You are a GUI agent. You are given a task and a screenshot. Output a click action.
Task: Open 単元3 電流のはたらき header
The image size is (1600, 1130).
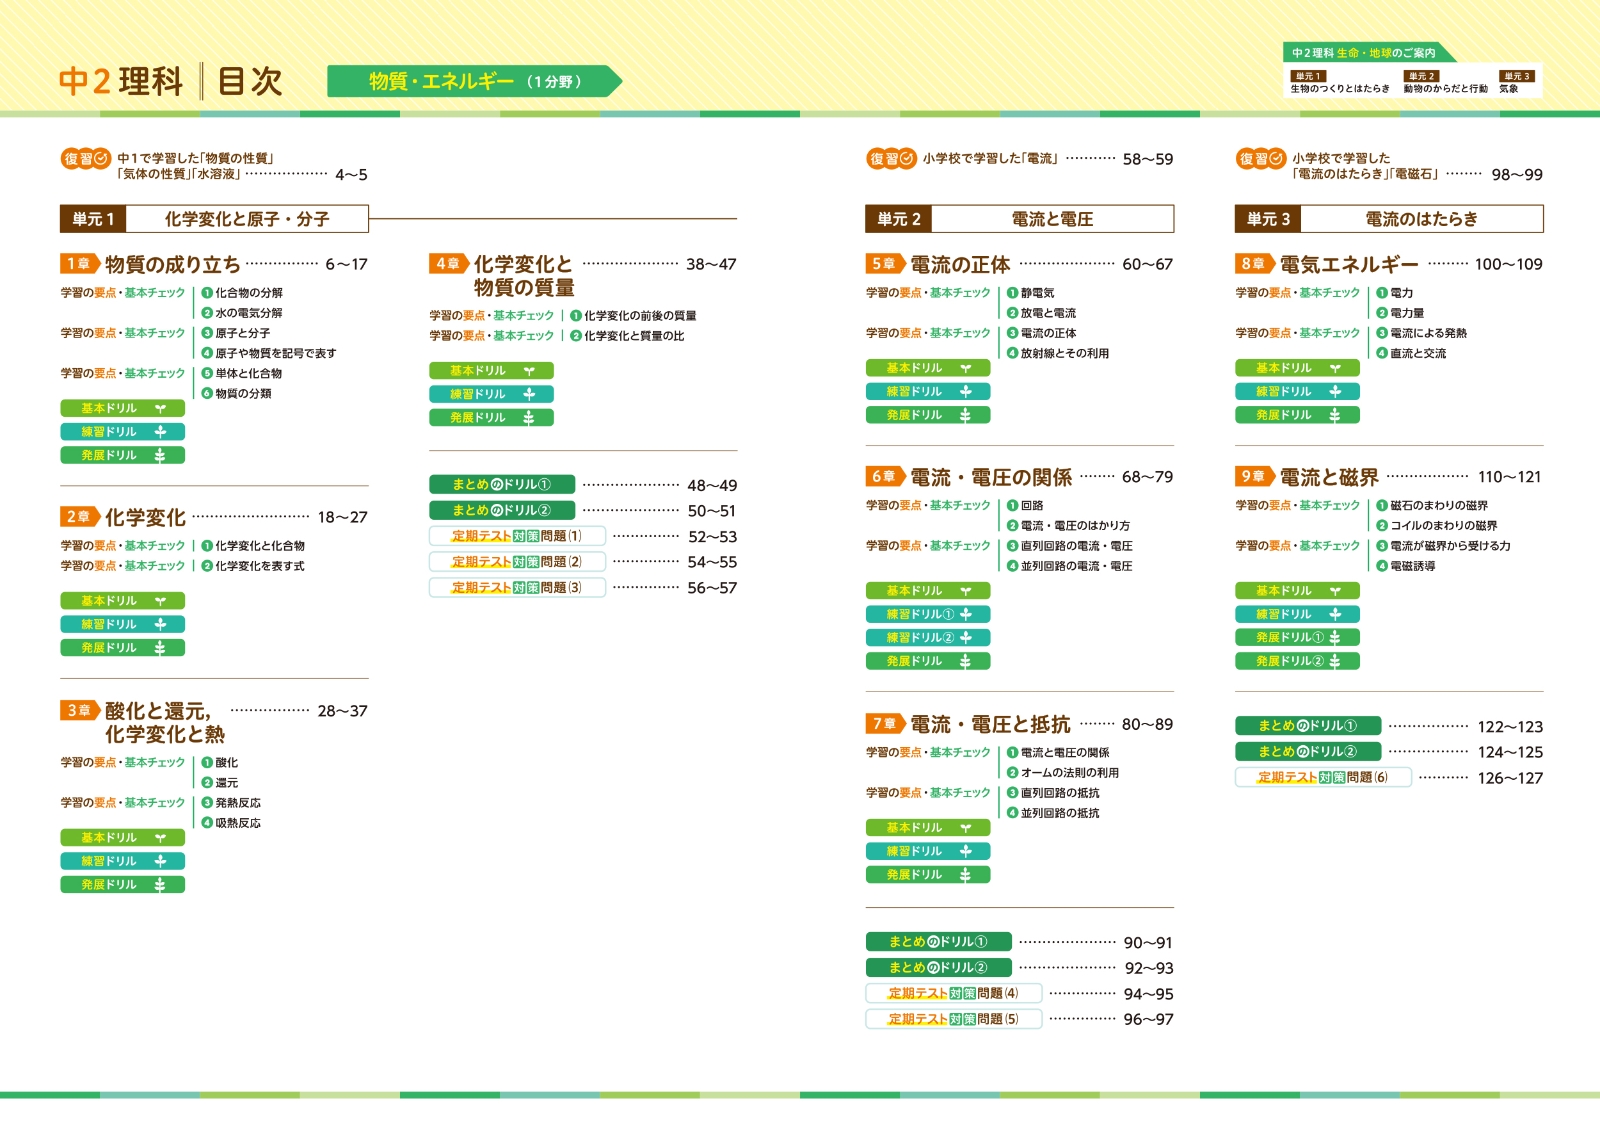click(1389, 219)
